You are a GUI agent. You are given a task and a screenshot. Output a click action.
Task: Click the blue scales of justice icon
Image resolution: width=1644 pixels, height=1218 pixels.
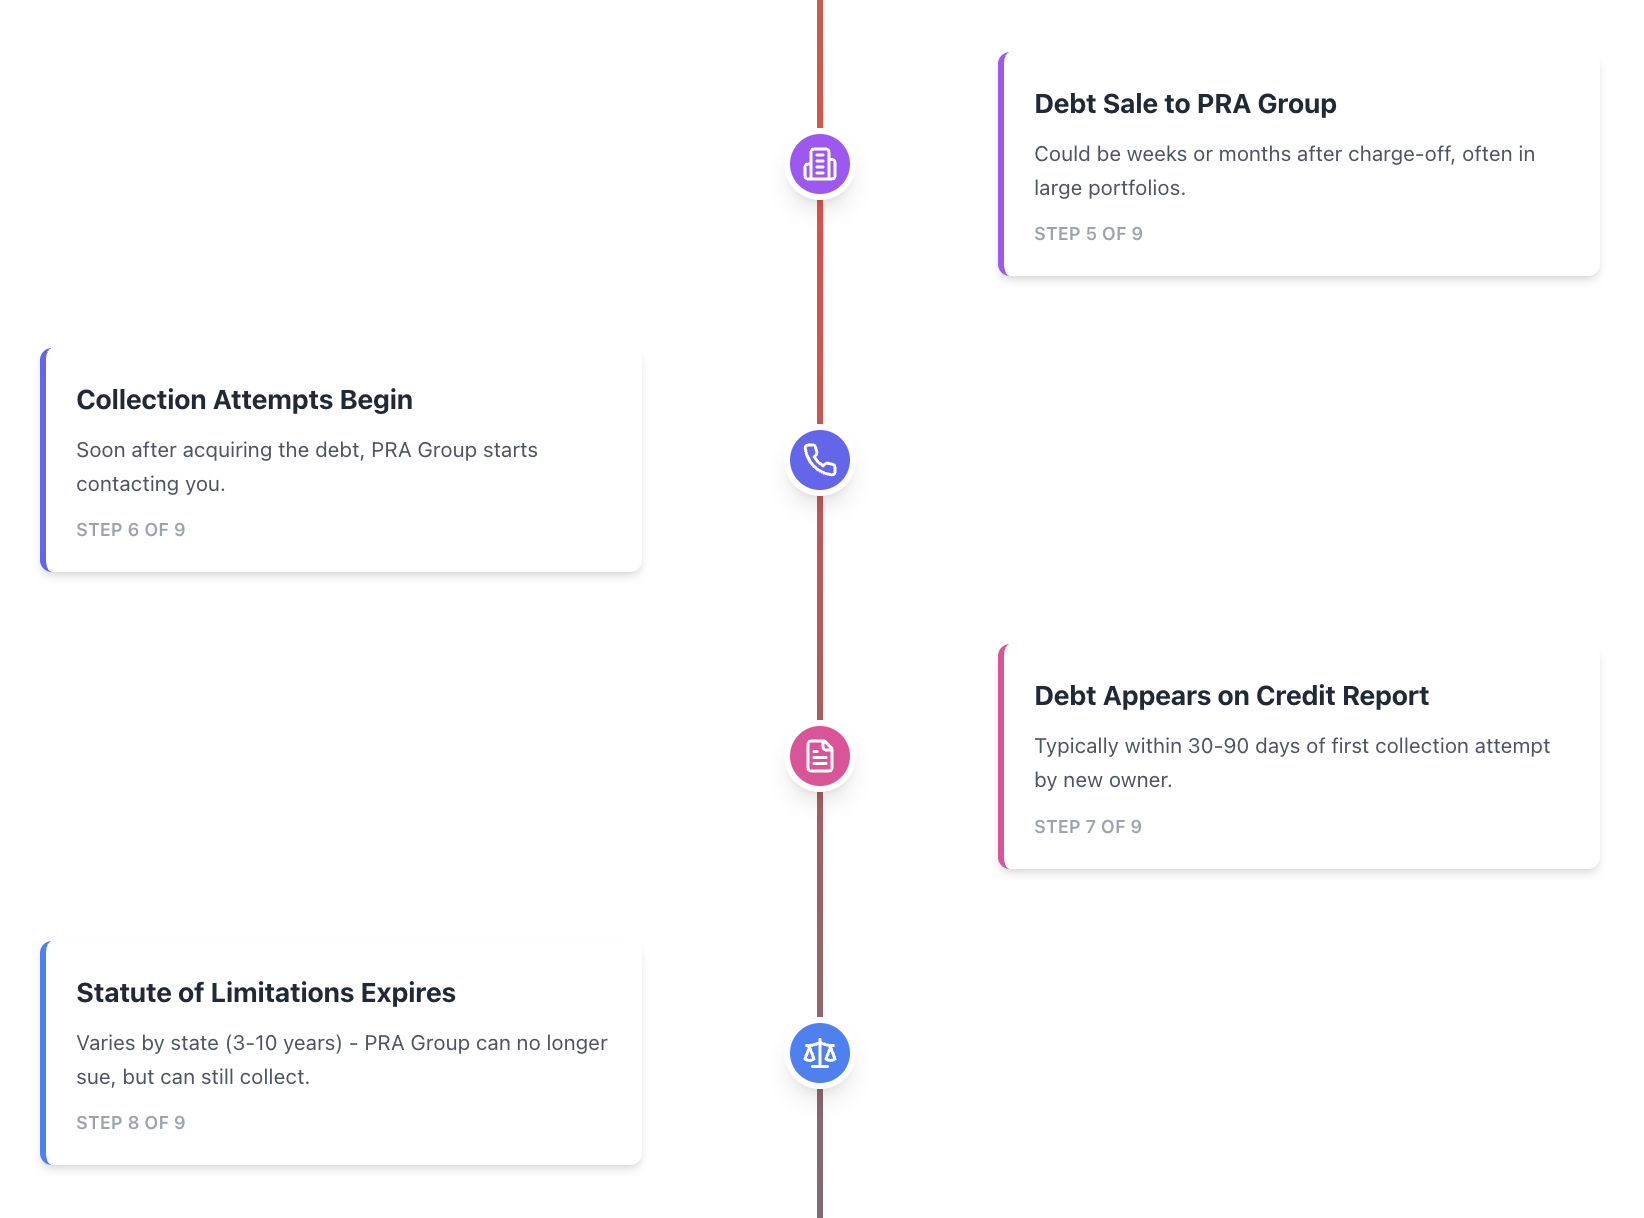point(820,1053)
